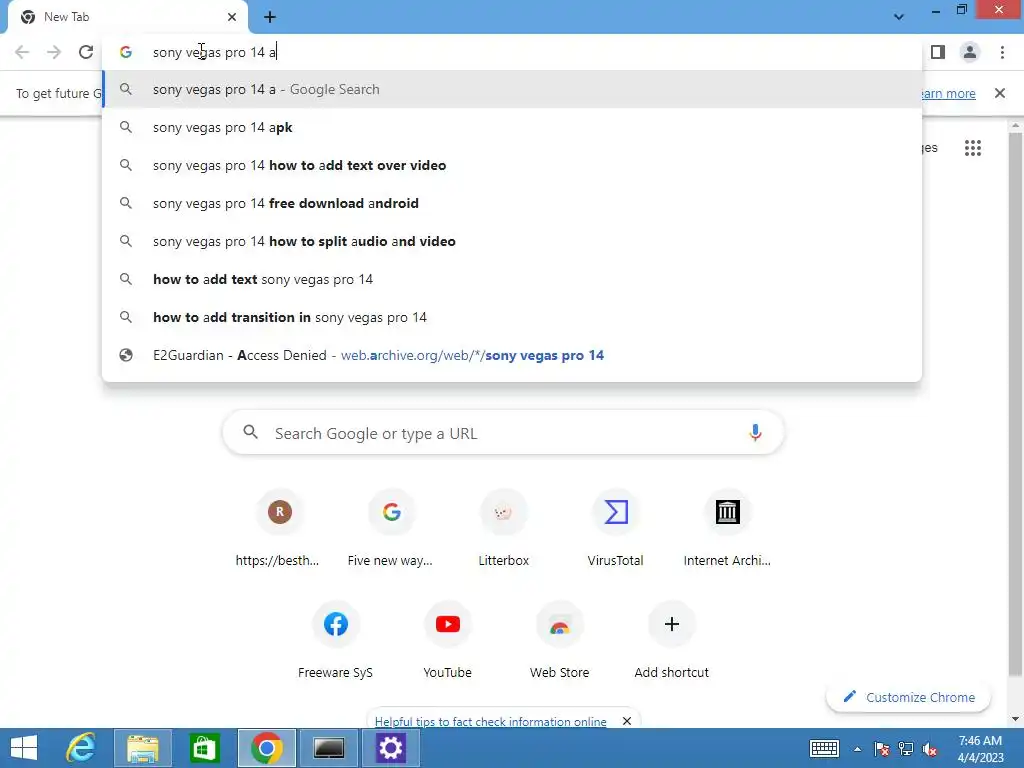Close the New Tab tab
This screenshot has width=1024, height=768.
pyautogui.click(x=232, y=17)
